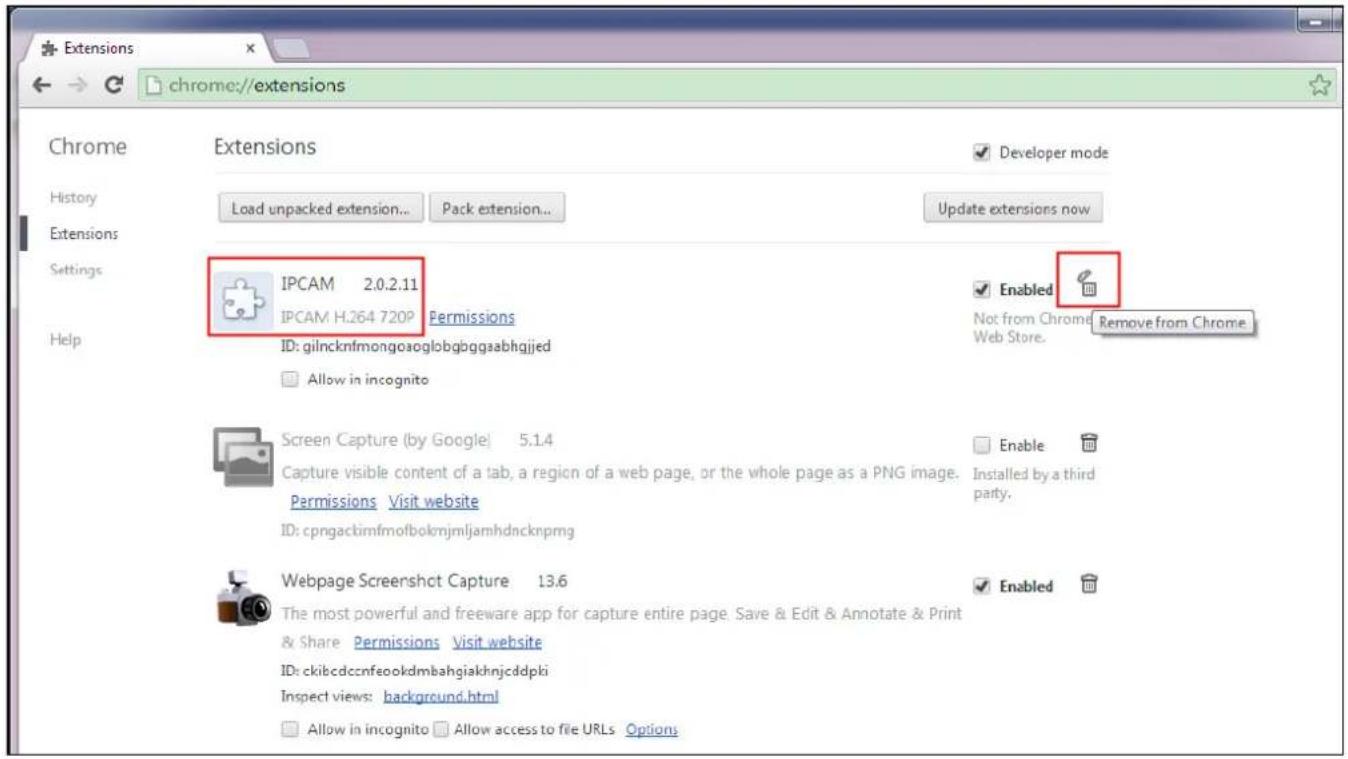
Task: Open Options link for Webpage Screenshot Capture
Action: click(652, 730)
